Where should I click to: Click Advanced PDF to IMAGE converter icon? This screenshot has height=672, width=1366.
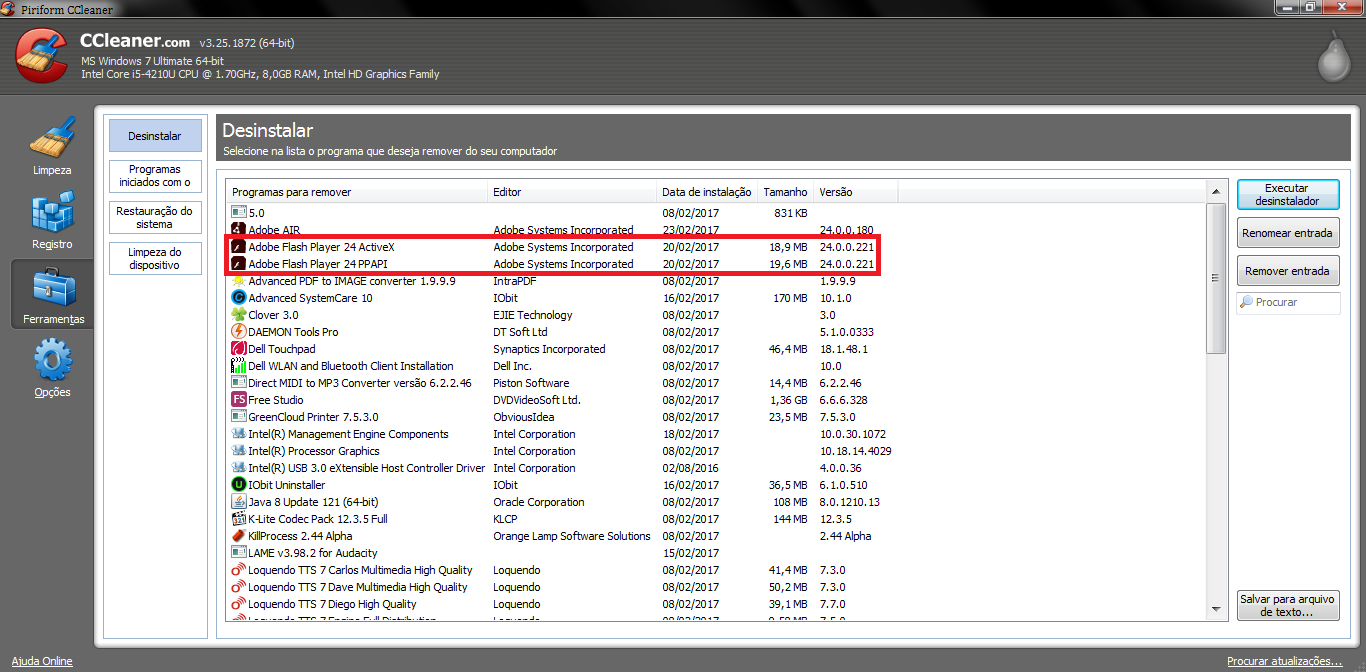239,281
